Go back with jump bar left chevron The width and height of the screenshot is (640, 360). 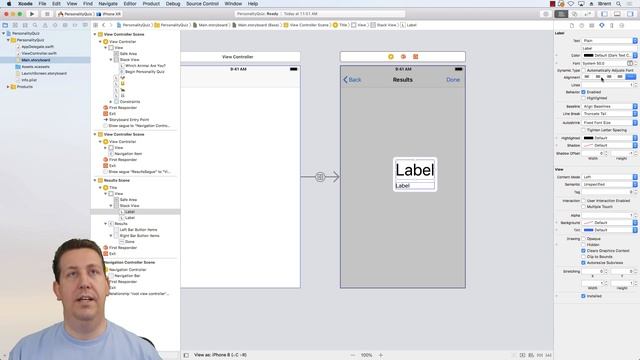[104, 25]
